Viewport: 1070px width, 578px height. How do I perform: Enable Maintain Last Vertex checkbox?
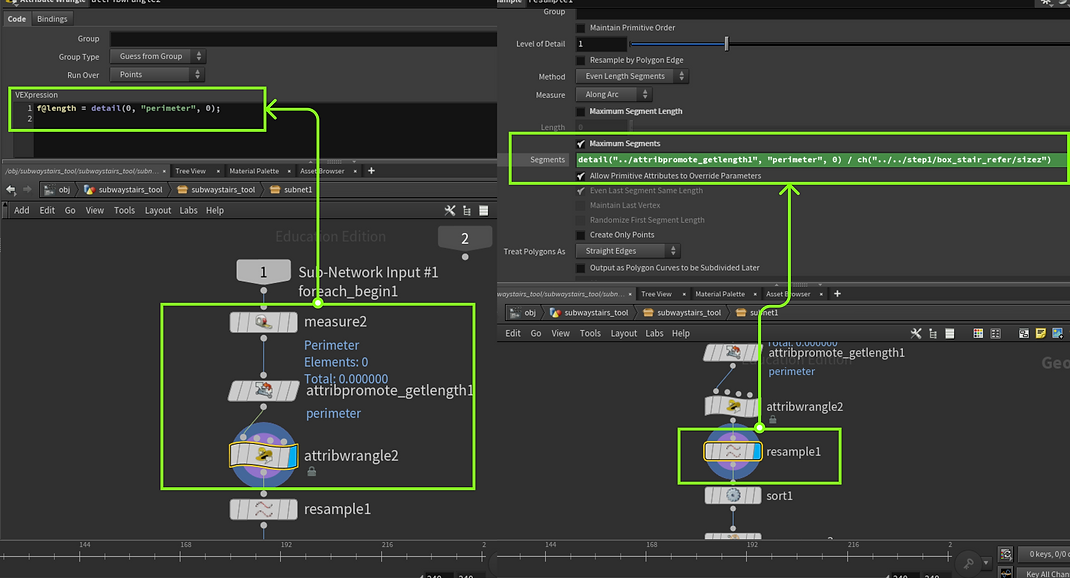(x=581, y=205)
